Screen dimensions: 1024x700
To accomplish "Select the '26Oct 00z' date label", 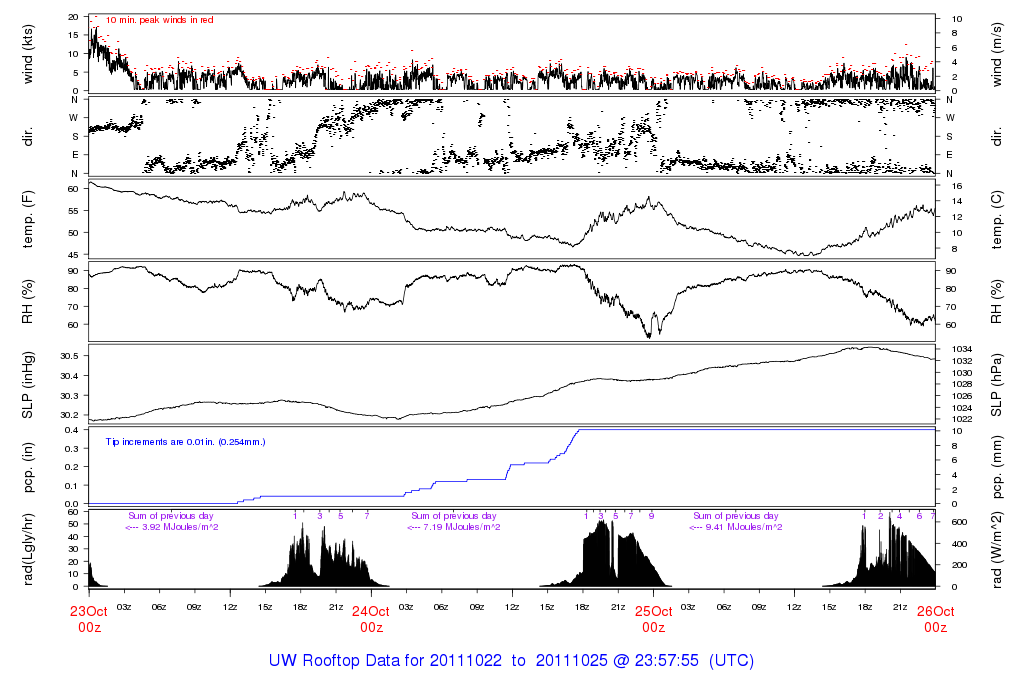I will pyautogui.click(x=935, y=619).
